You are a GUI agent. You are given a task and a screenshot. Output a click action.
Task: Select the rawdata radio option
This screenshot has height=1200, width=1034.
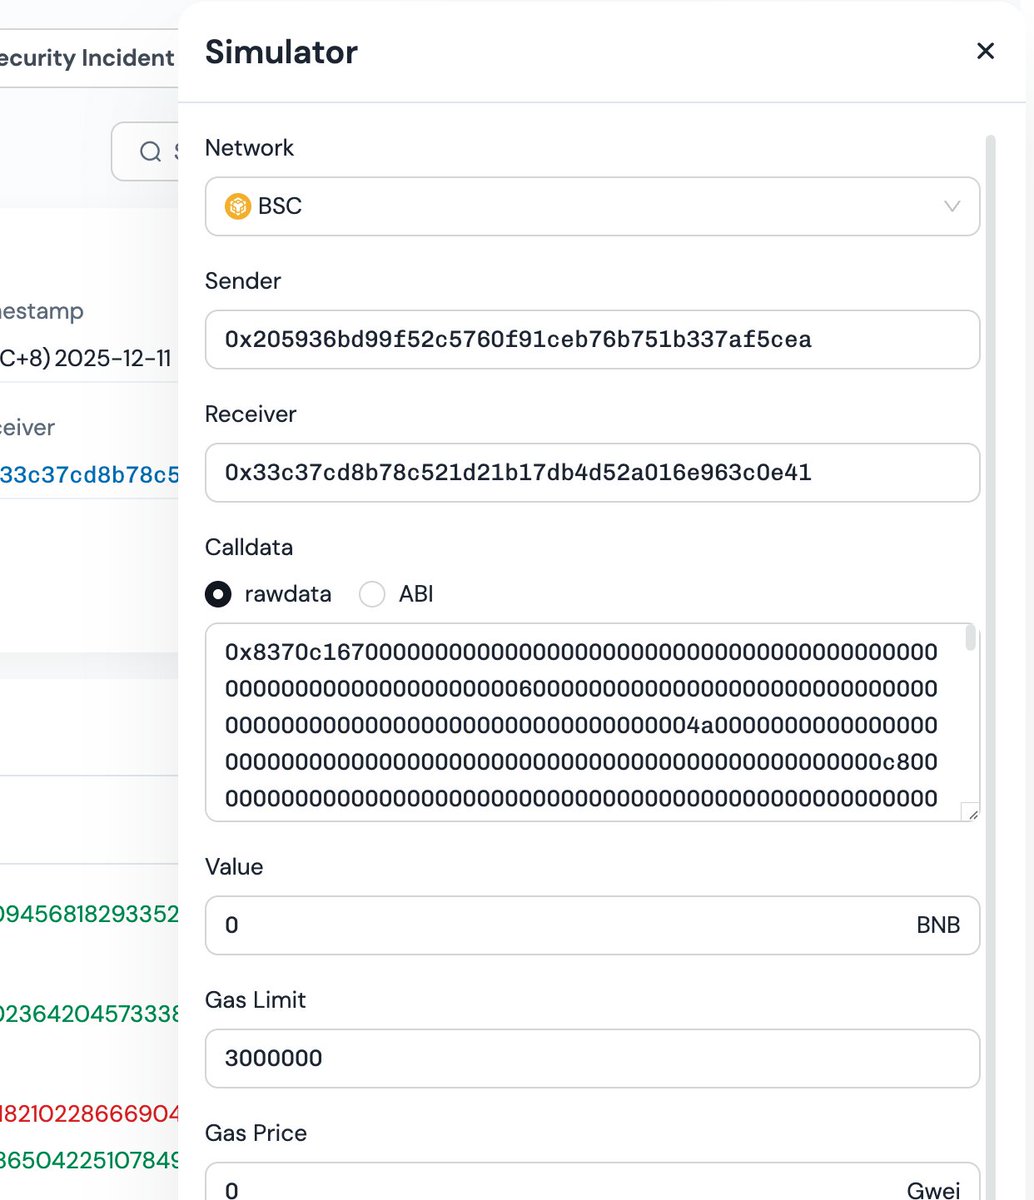tap(218, 594)
